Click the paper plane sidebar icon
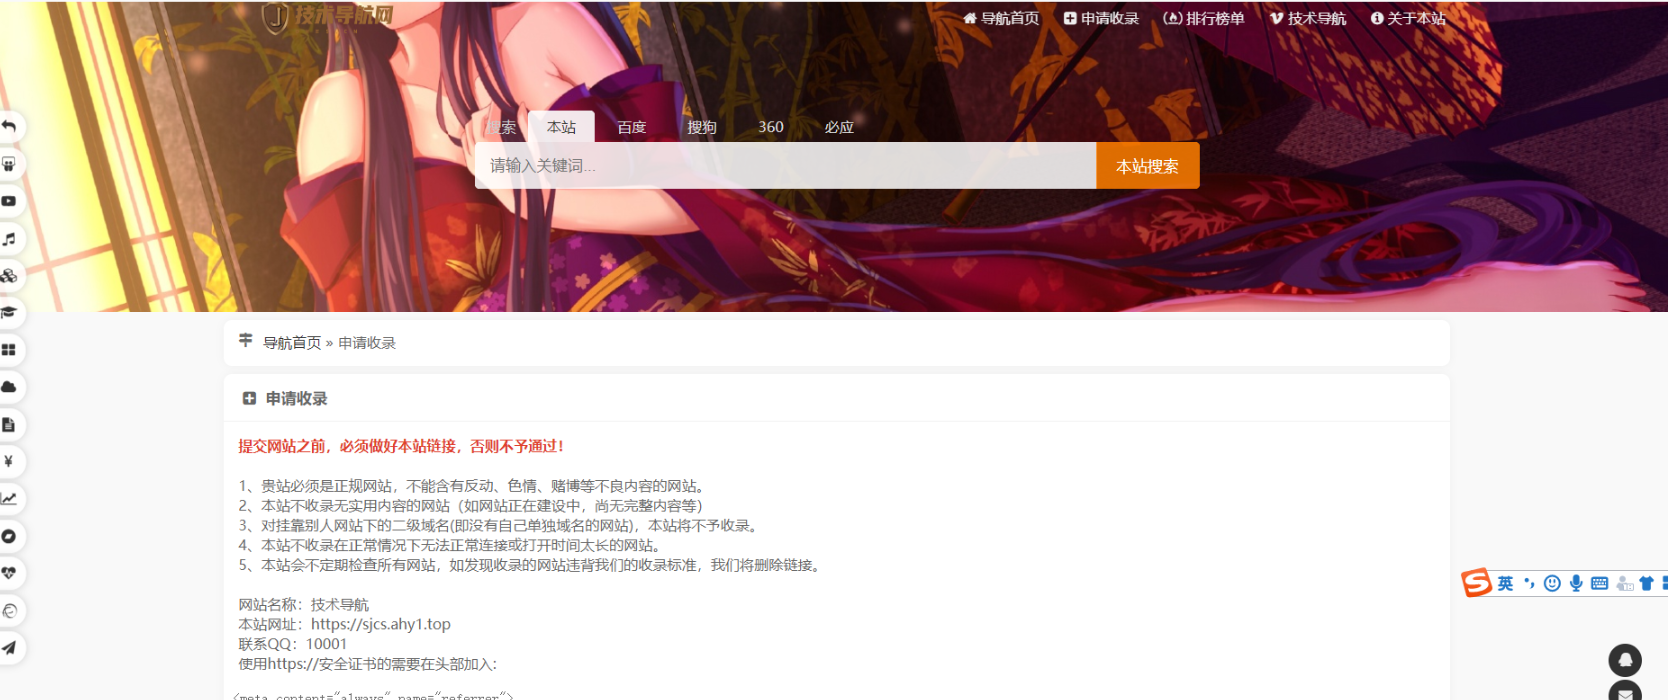This screenshot has width=1668, height=700. (x=9, y=647)
